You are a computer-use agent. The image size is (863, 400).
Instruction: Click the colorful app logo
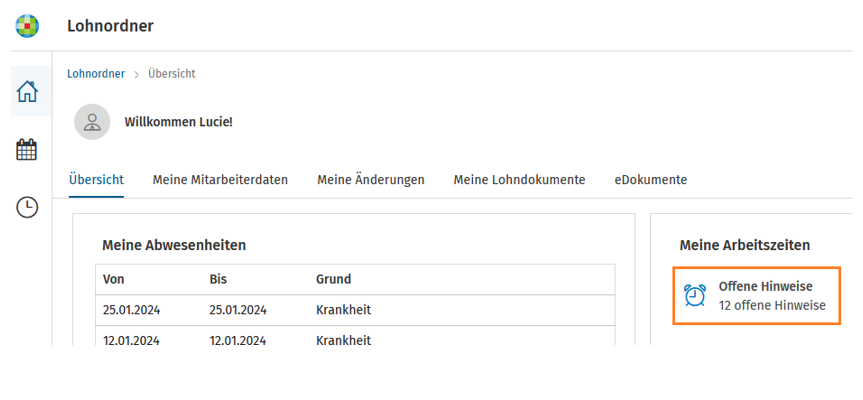(x=27, y=26)
